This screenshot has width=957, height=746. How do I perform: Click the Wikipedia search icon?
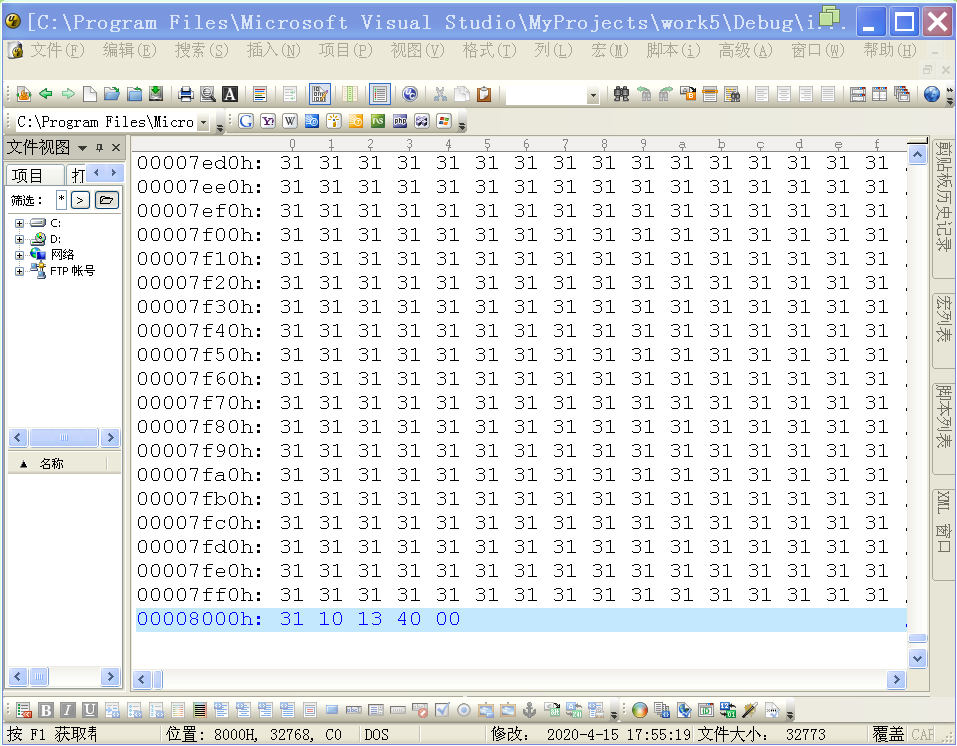tap(290, 121)
